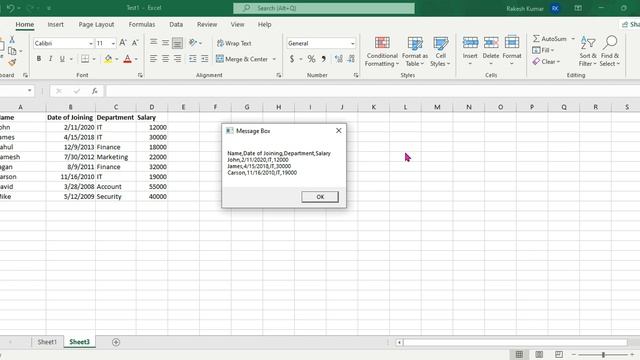
Task: Increase decimal places
Action: [x=338, y=59]
